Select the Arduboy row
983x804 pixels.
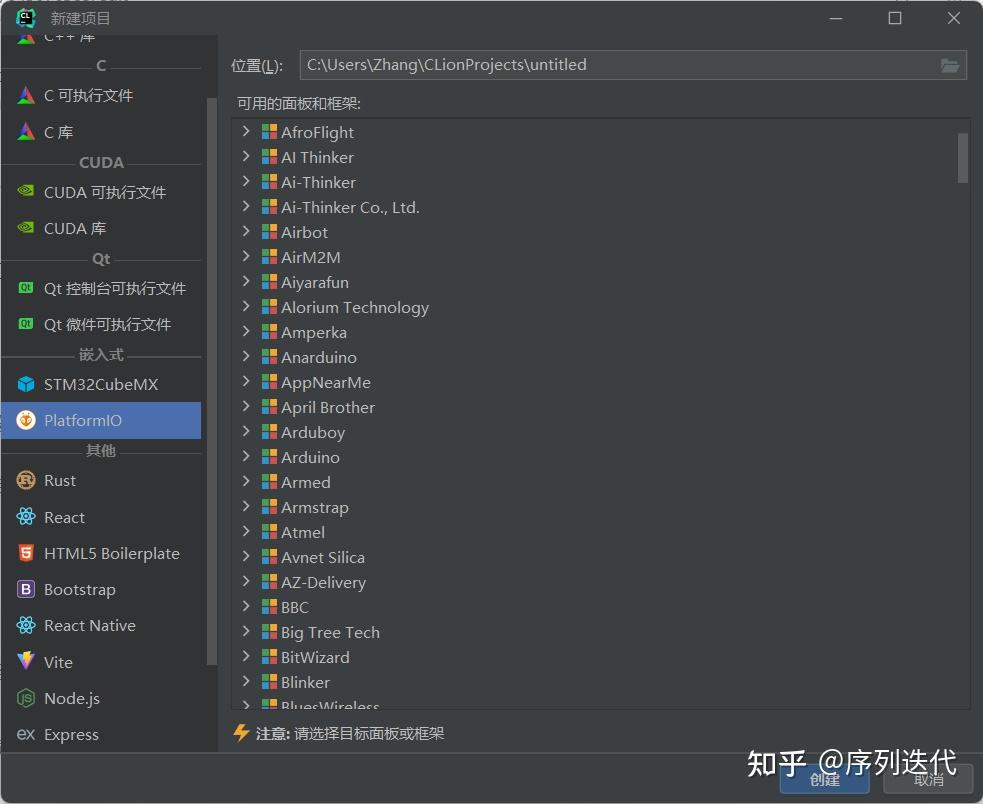[600, 432]
